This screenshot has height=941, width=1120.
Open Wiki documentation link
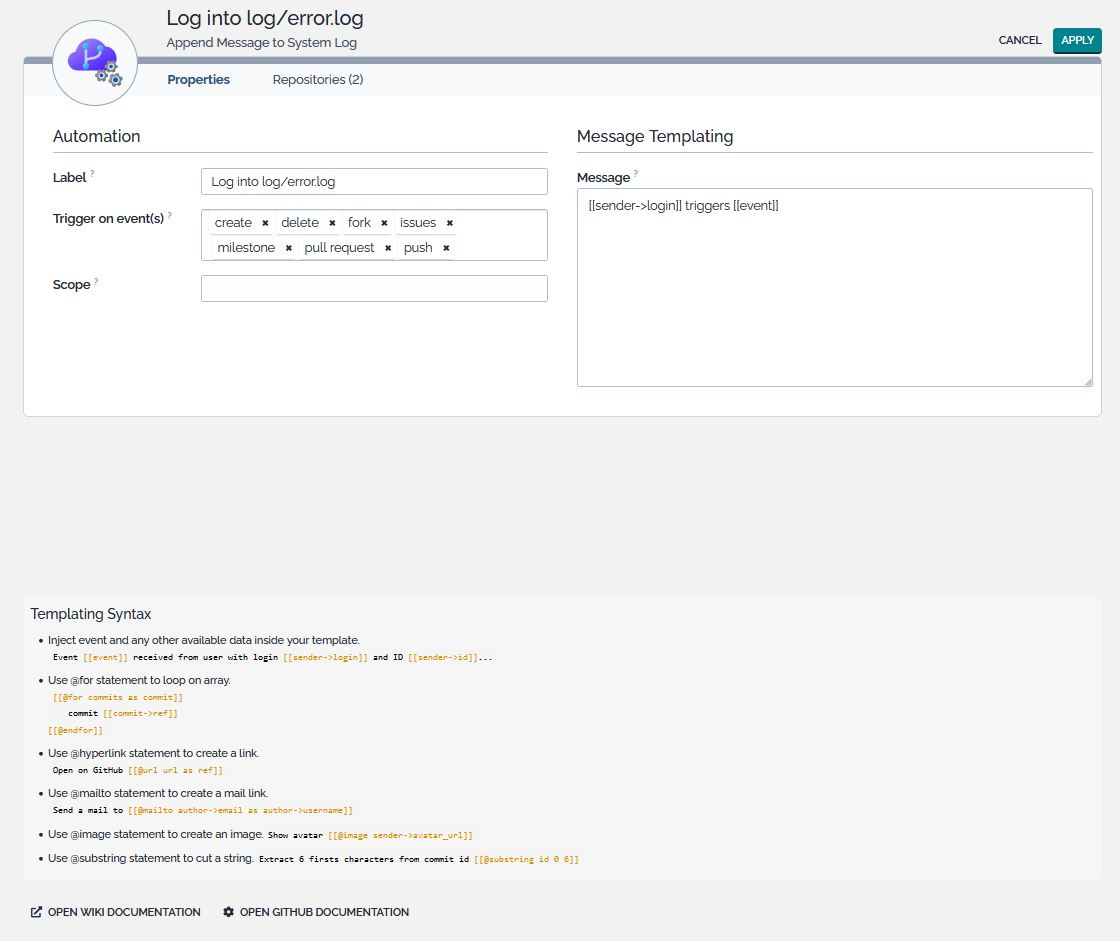(115, 912)
